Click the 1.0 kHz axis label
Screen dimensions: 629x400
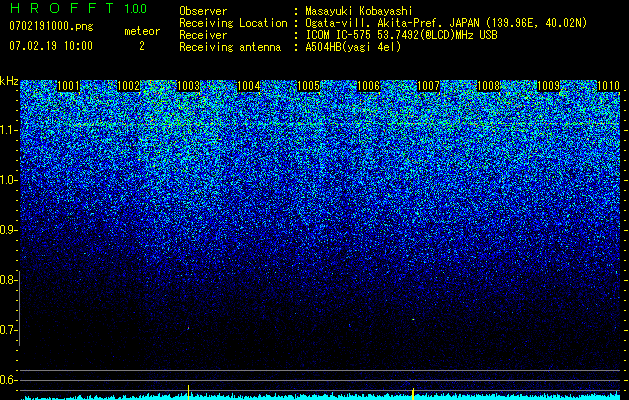click(7, 181)
